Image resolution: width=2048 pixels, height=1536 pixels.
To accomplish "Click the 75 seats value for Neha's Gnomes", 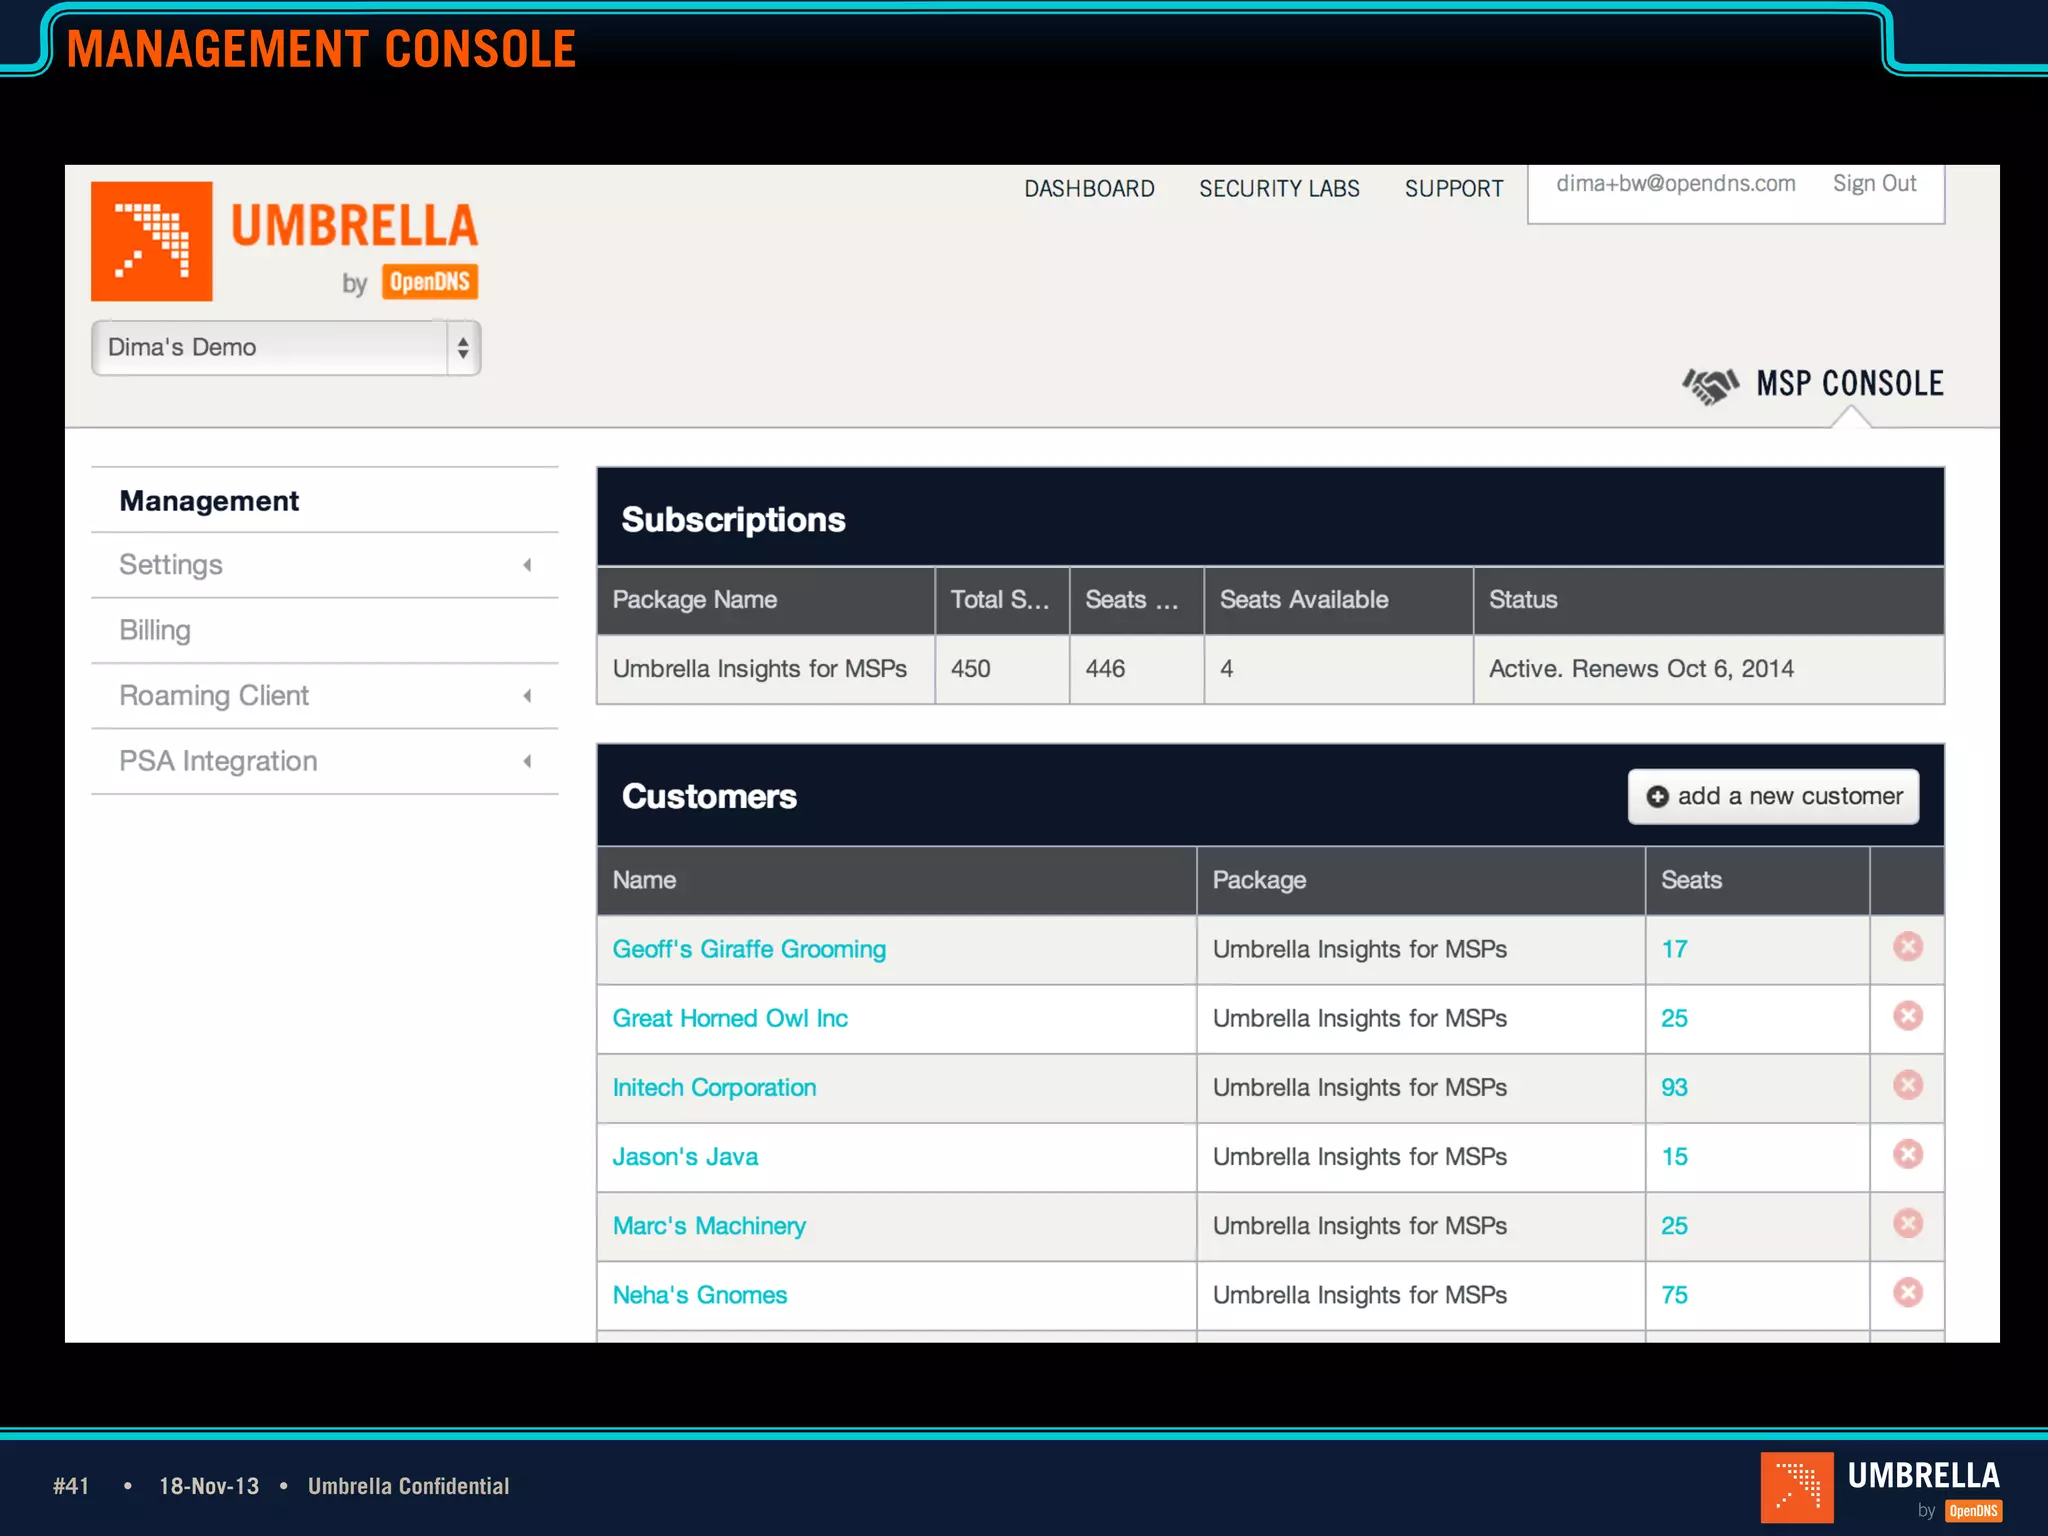I will pyautogui.click(x=1674, y=1294).
